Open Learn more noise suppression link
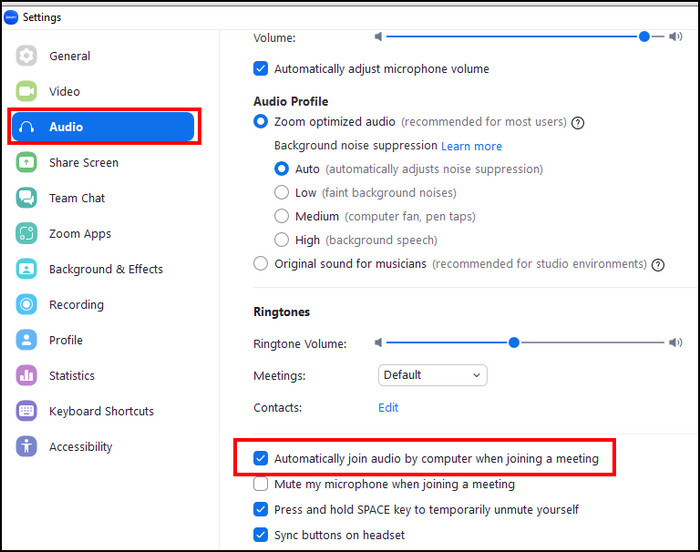The image size is (700, 552). coord(471,146)
